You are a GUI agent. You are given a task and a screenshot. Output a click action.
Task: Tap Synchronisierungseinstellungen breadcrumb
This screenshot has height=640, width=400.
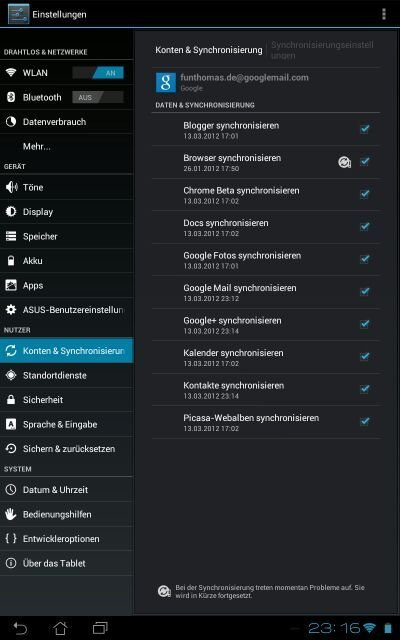tap(322, 50)
